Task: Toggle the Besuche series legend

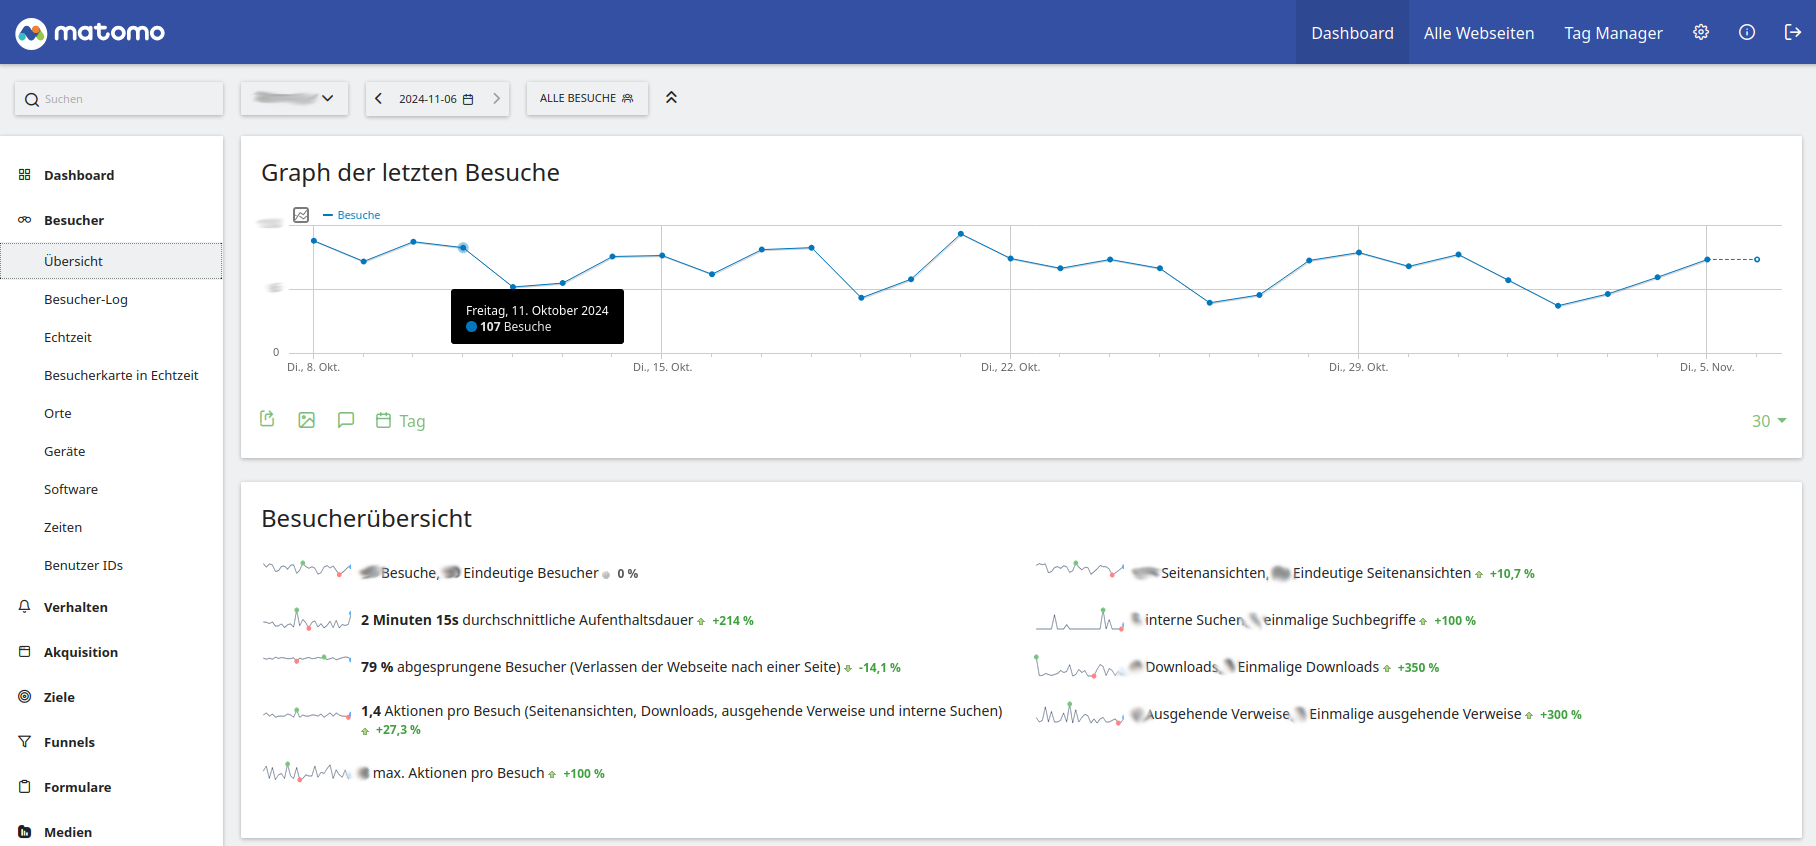Action: (352, 215)
